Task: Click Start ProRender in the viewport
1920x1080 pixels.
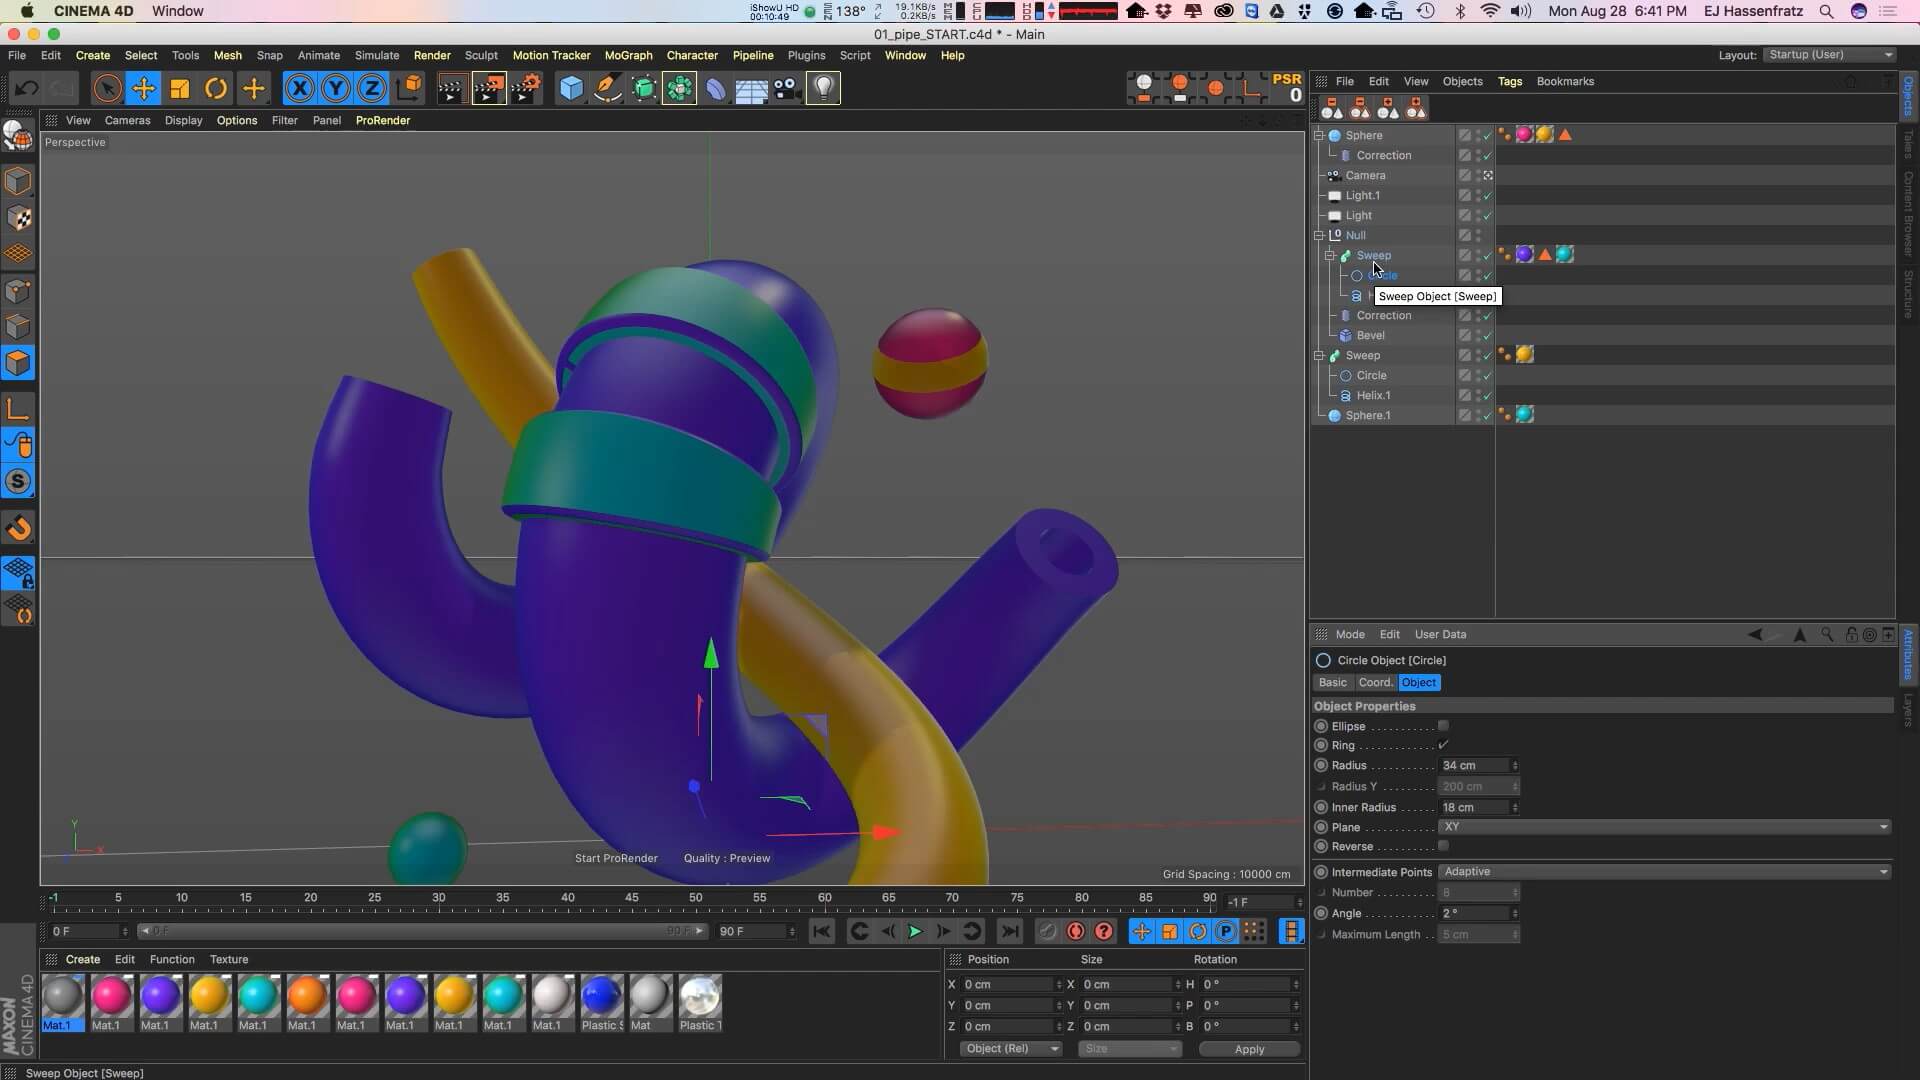Action: point(616,858)
